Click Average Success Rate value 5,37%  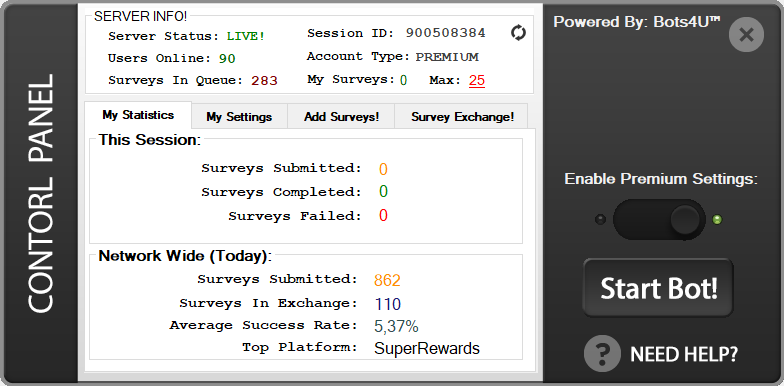(x=396, y=326)
